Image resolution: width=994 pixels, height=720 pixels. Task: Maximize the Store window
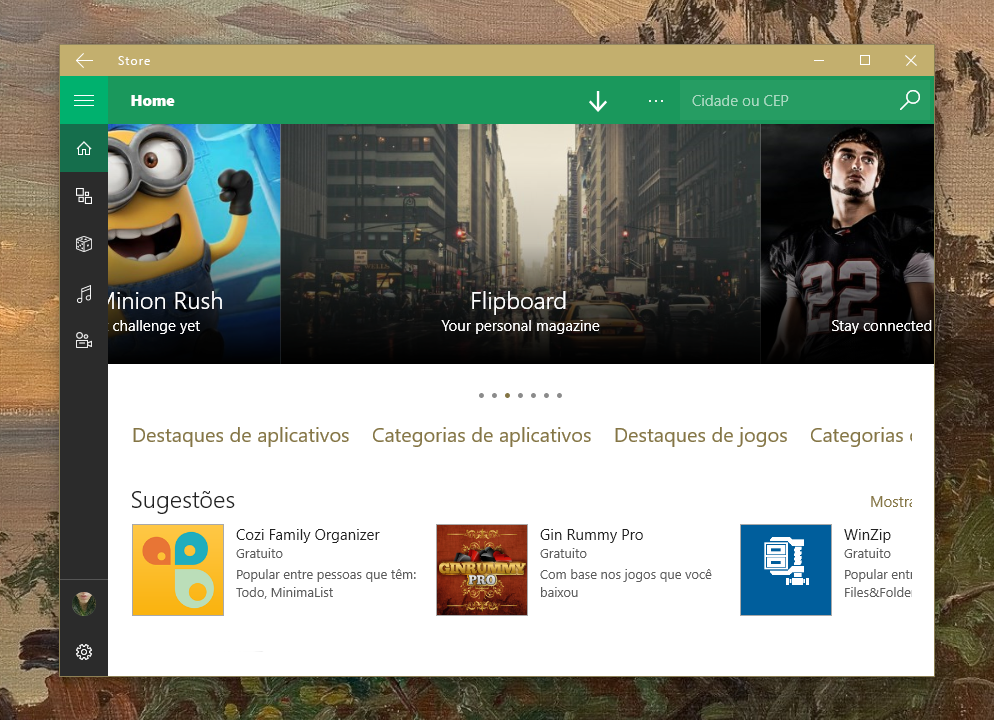pyautogui.click(x=865, y=61)
